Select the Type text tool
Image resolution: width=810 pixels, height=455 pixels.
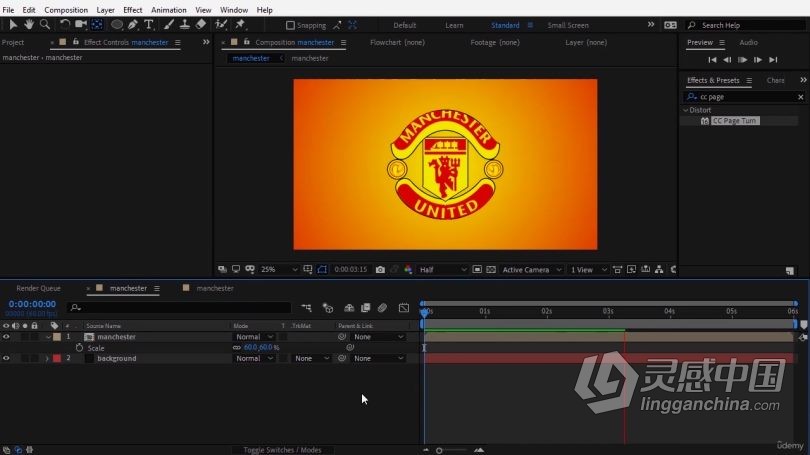coord(149,24)
